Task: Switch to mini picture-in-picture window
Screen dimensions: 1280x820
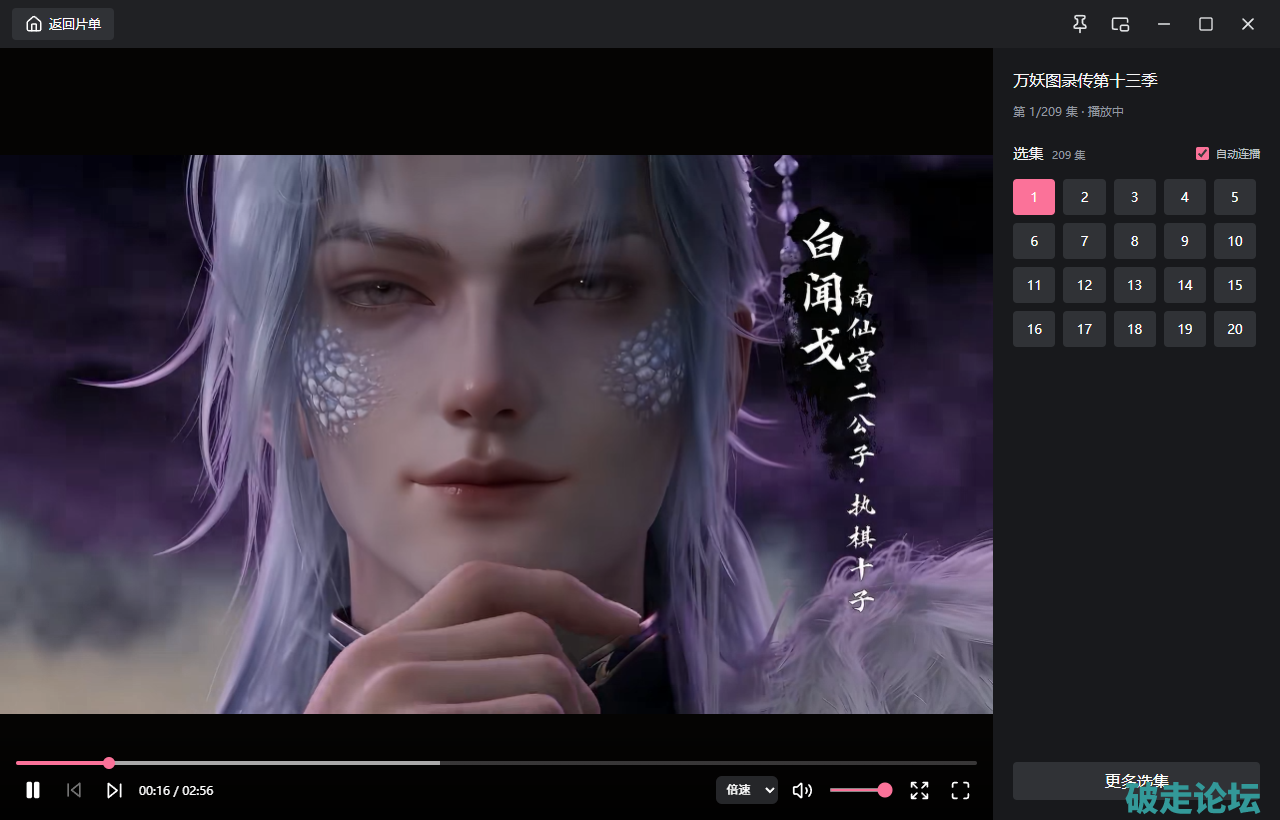Action: point(1121,24)
